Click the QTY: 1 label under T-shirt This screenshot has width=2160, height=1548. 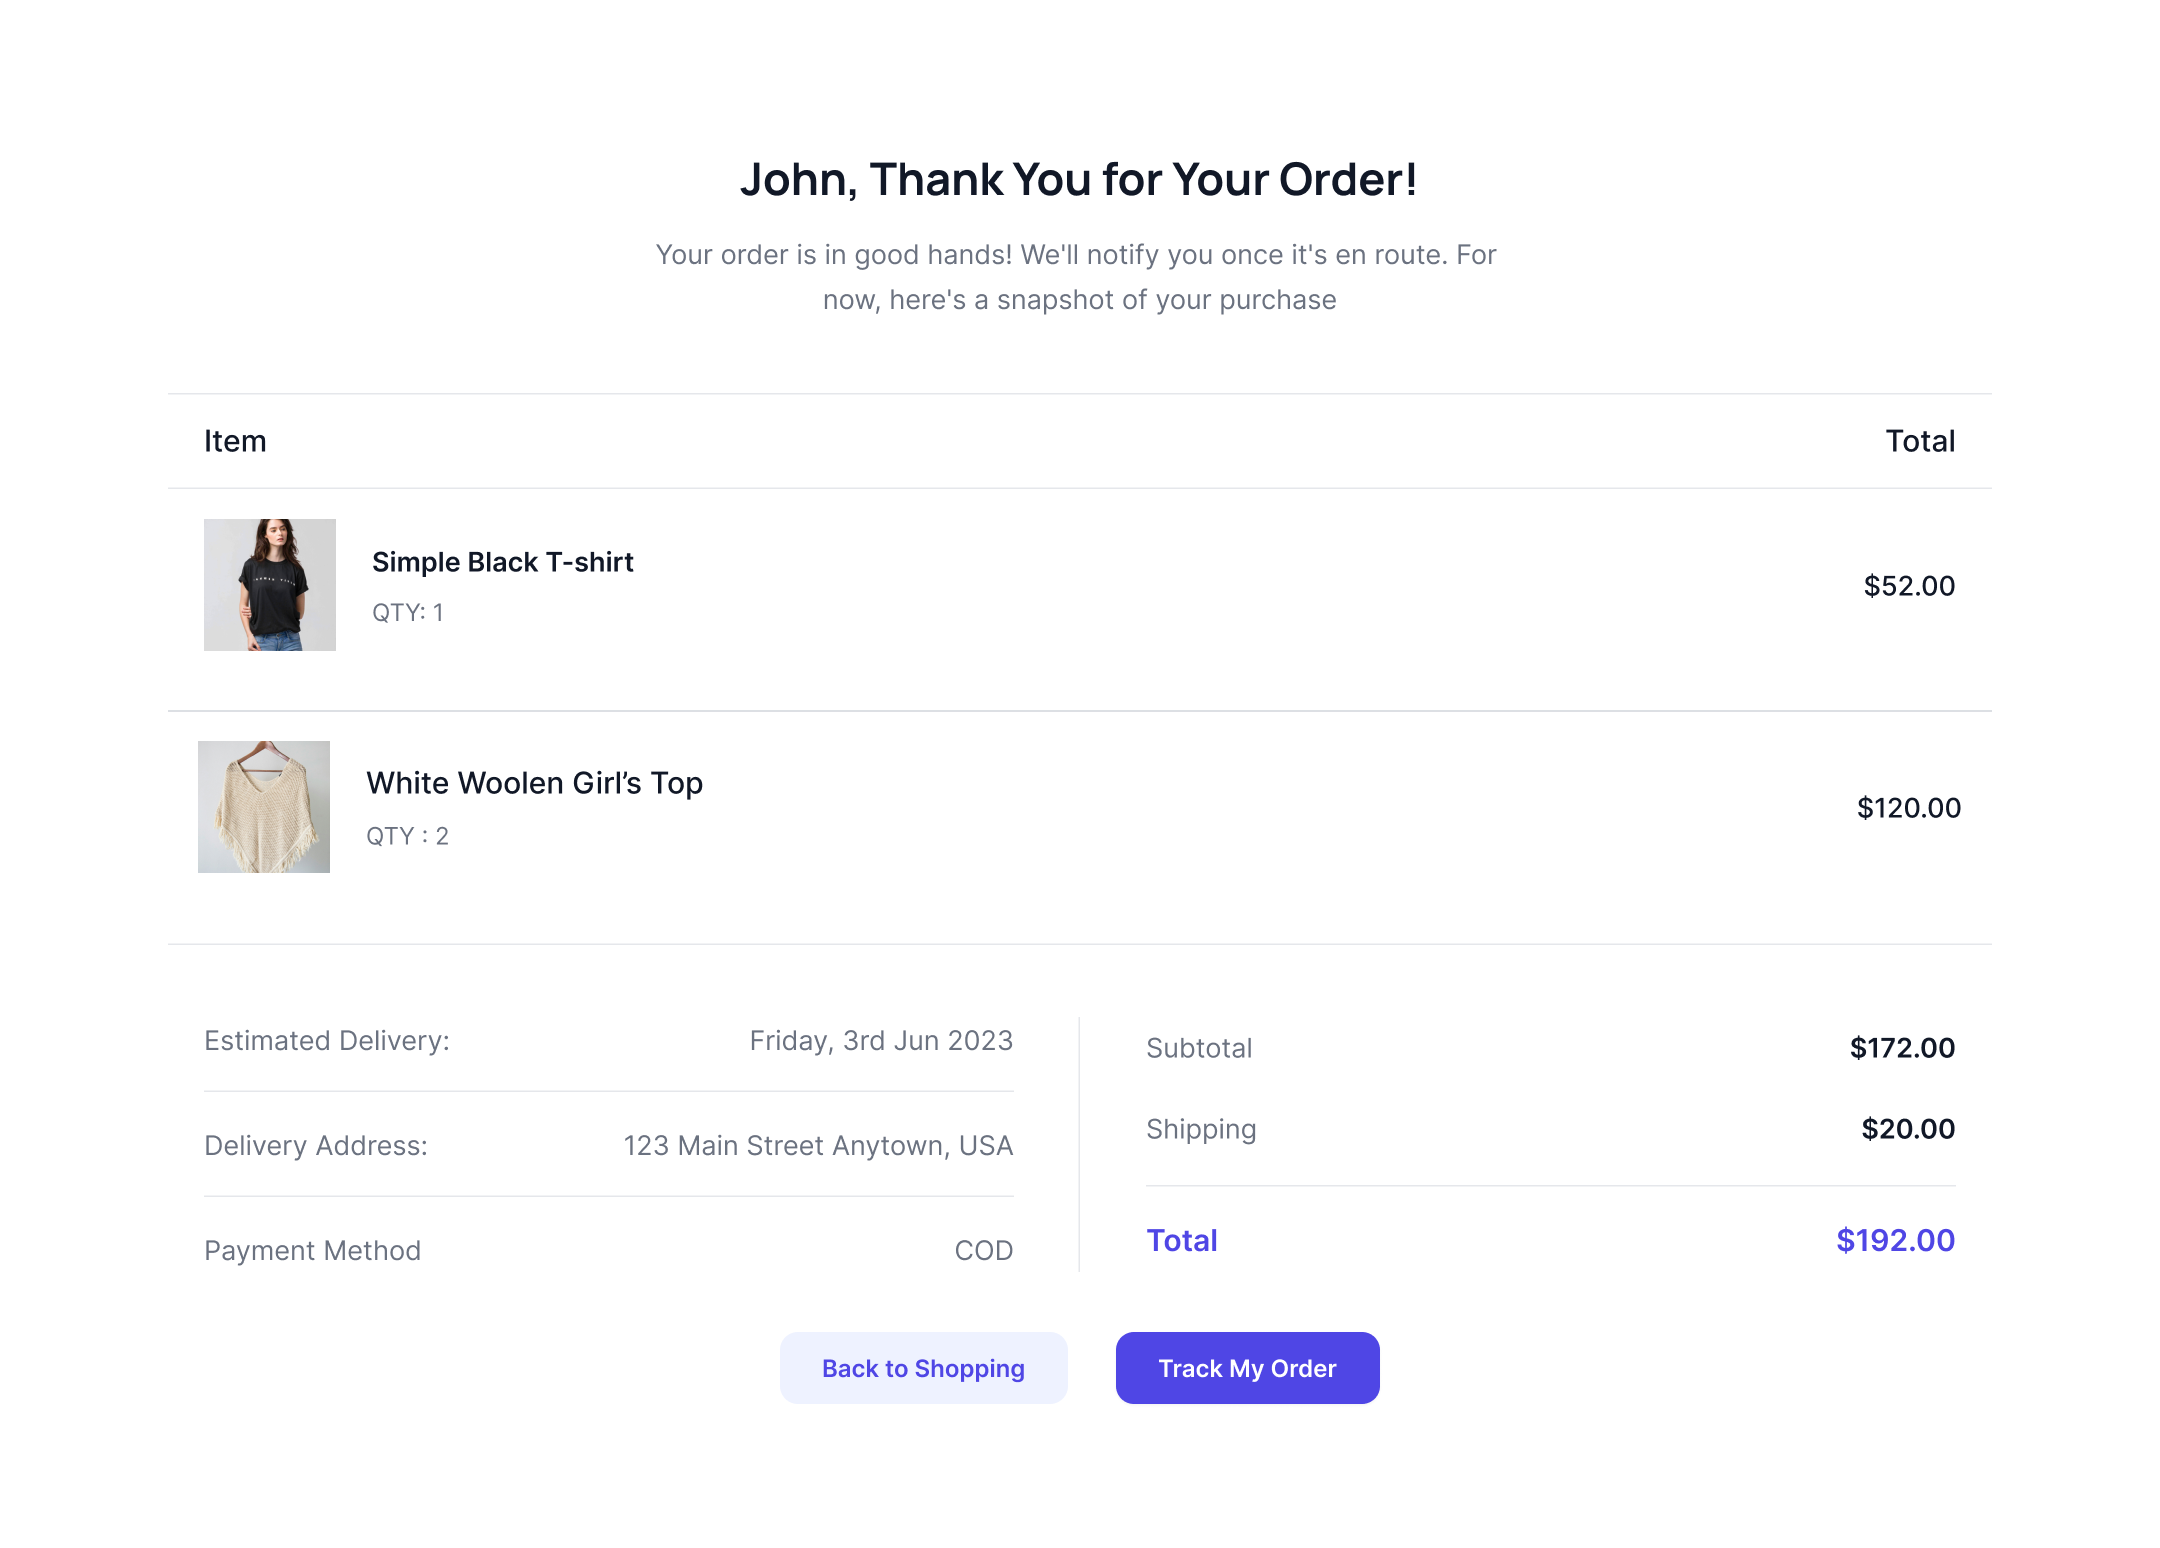click(x=407, y=613)
